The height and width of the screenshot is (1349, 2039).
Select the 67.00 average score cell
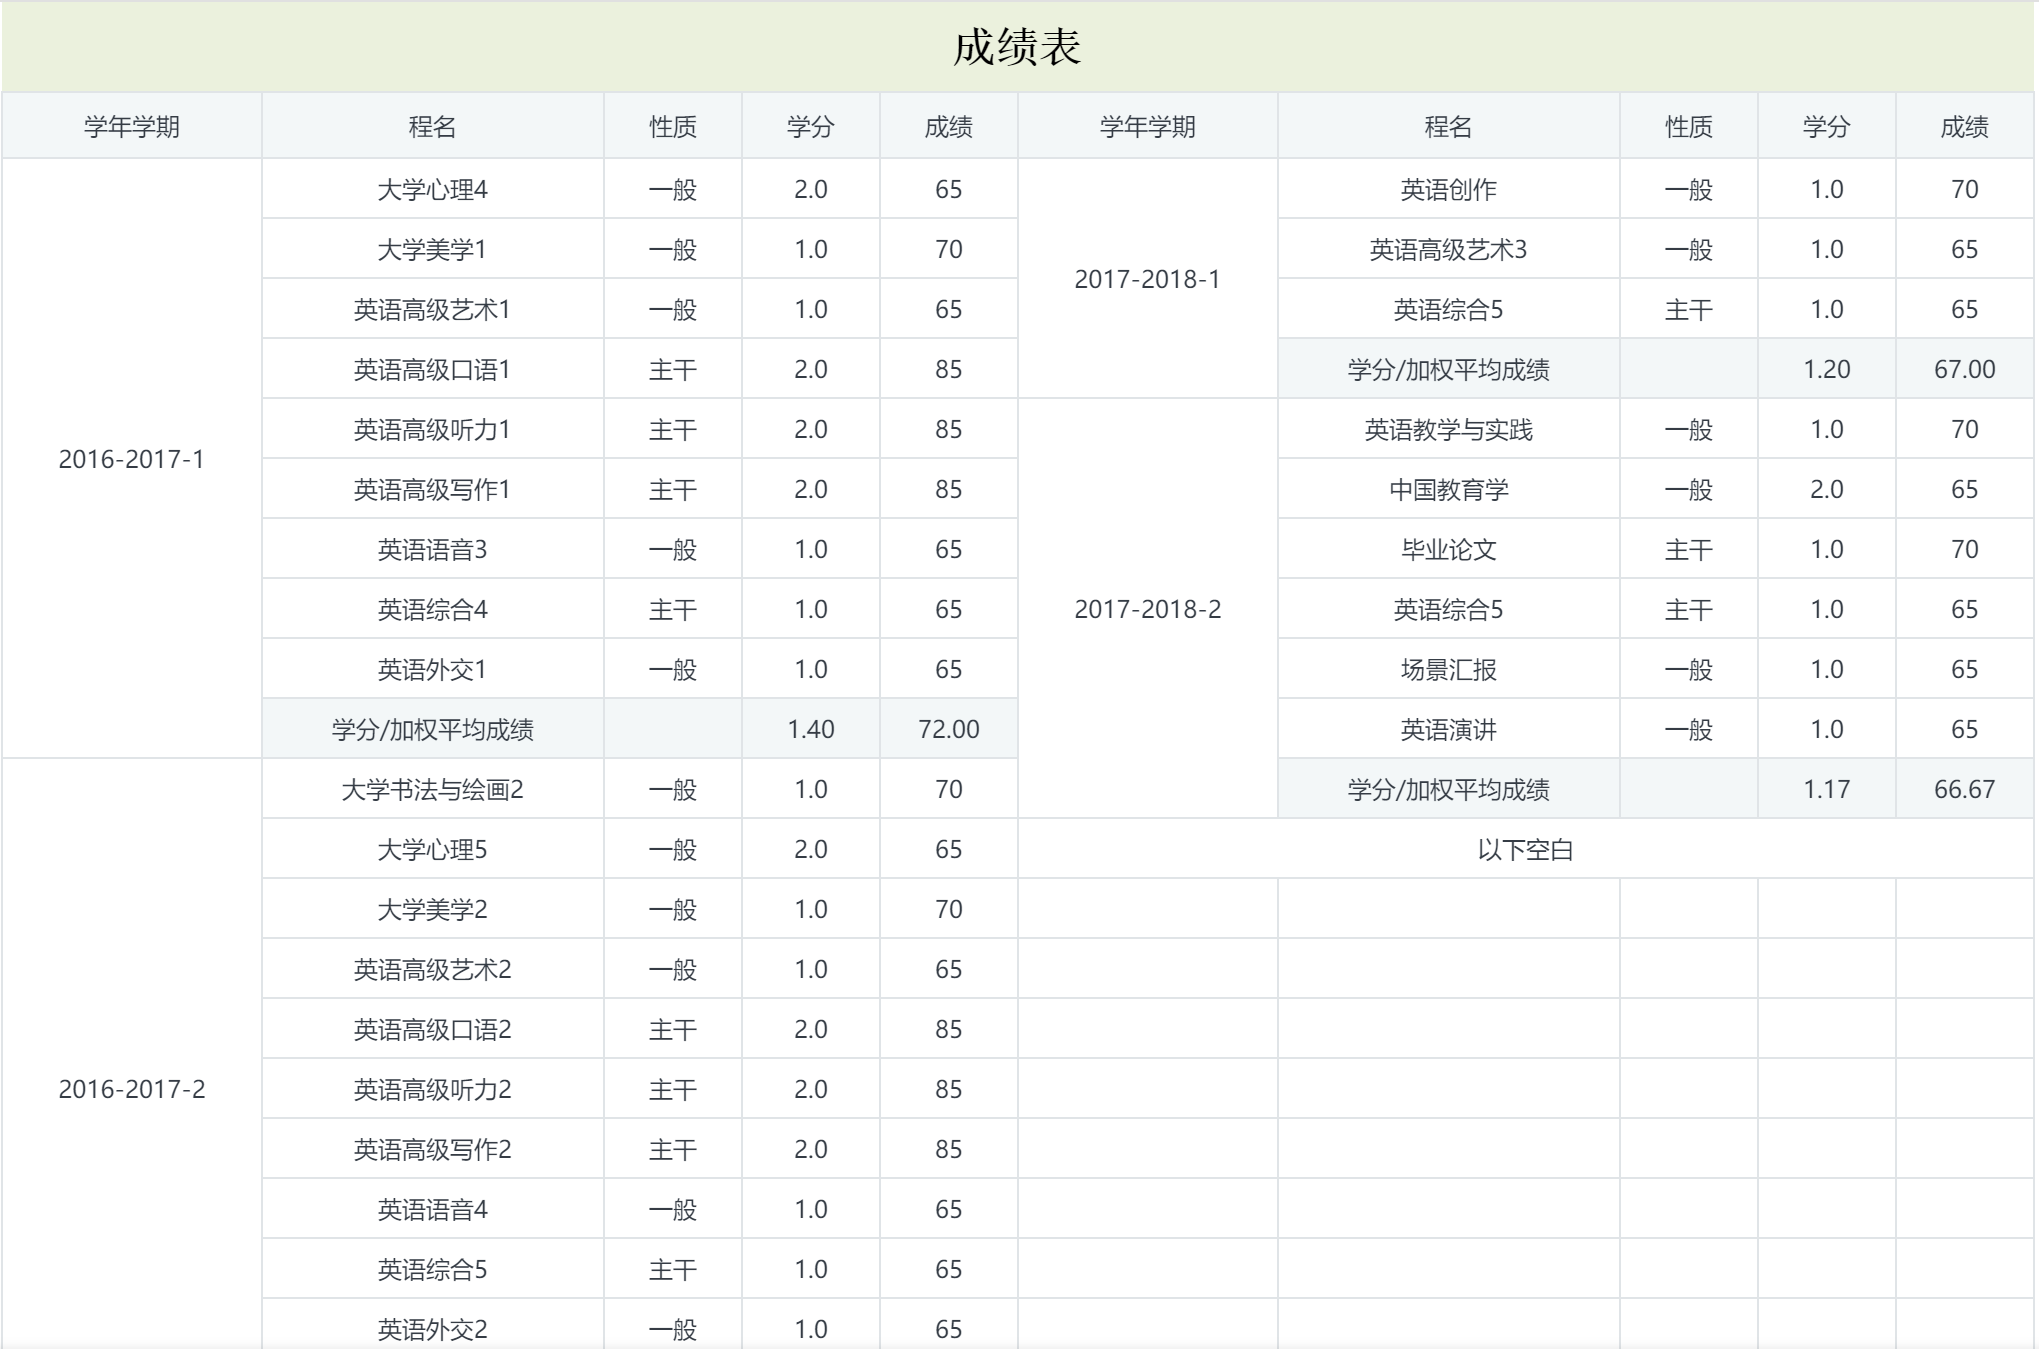[x=1964, y=369]
